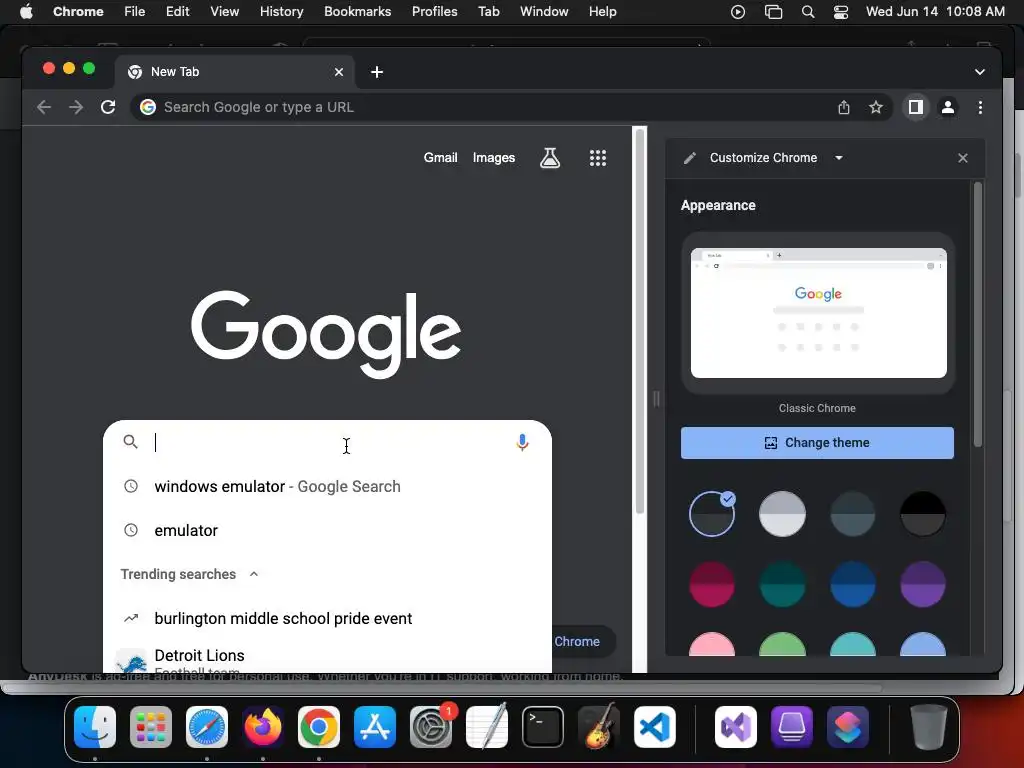The image size is (1024, 768).
Task: Click the side panel resize handle
Action: coord(656,398)
